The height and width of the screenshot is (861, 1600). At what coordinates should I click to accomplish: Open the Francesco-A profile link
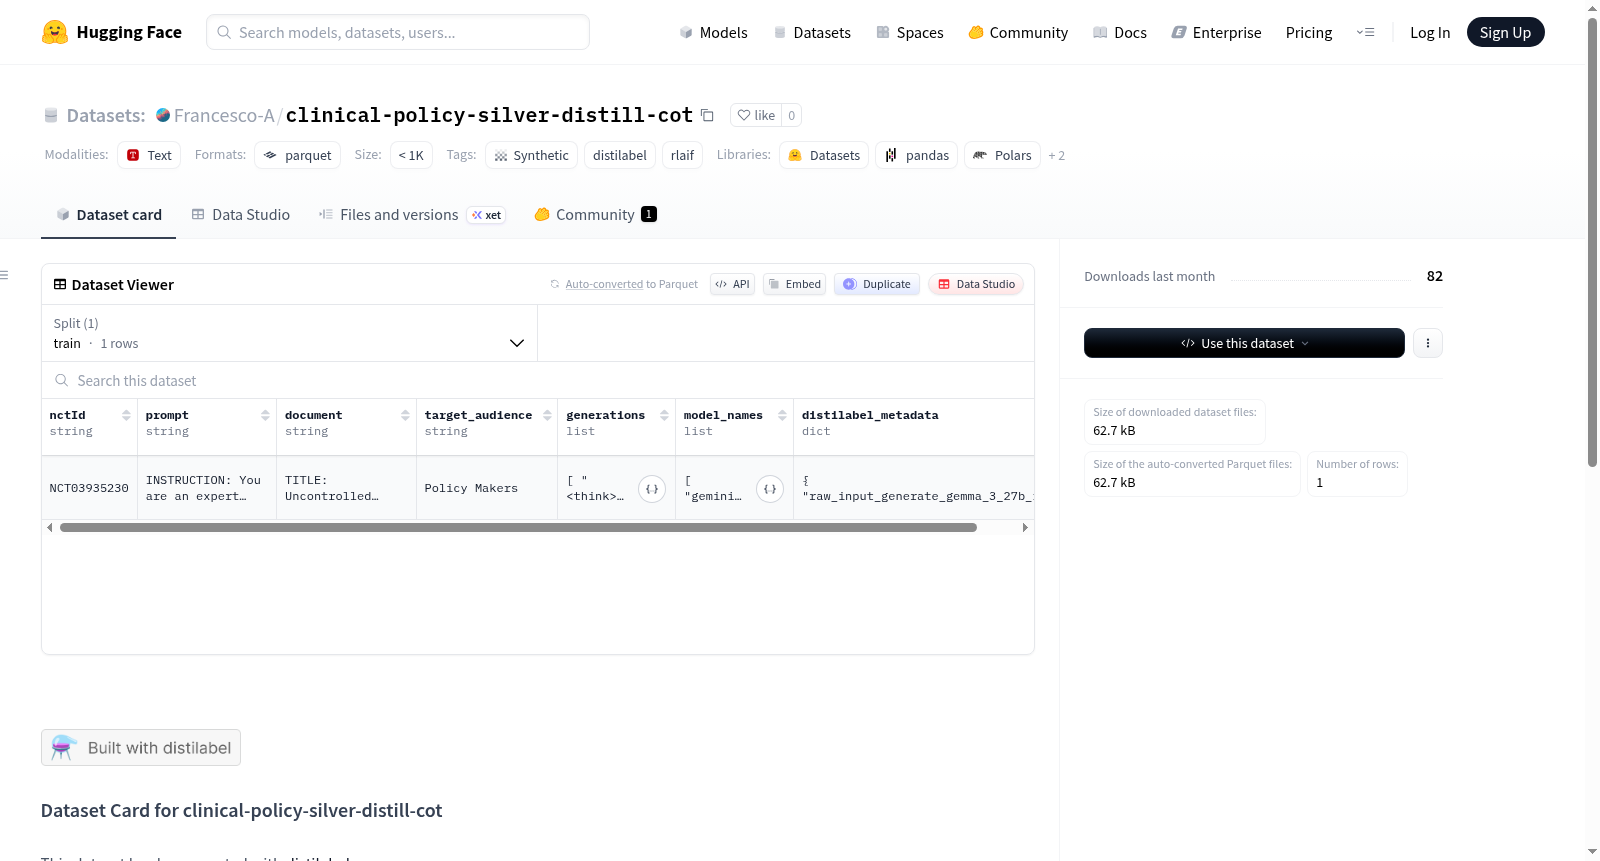click(224, 115)
